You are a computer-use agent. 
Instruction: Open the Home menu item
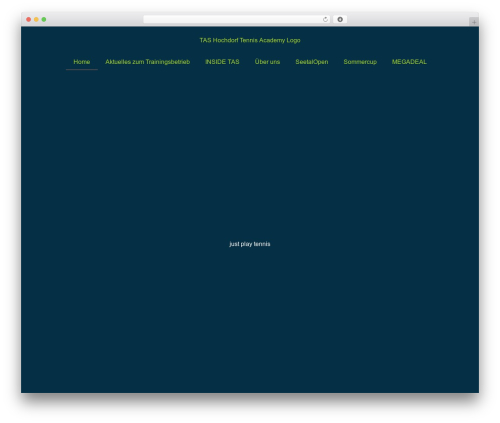click(x=82, y=62)
